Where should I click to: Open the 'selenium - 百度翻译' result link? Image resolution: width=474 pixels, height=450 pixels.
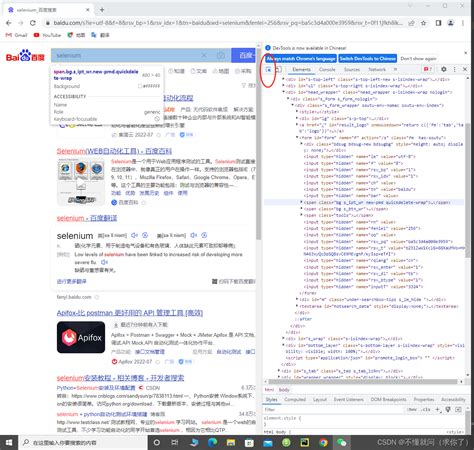point(87,218)
